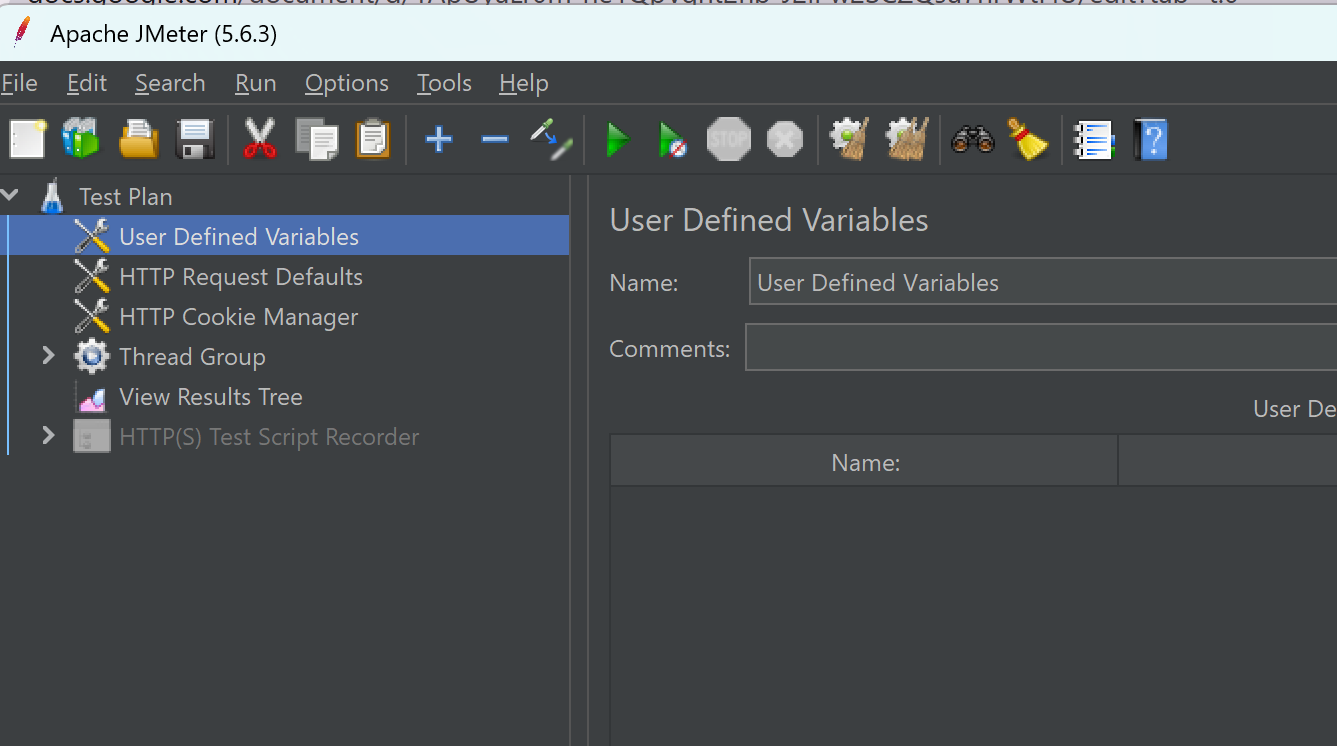Select HTTP Request Defaults in tree
Image resolution: width=1337 pixels, height=746 pixels.
[x=241, y=276]
